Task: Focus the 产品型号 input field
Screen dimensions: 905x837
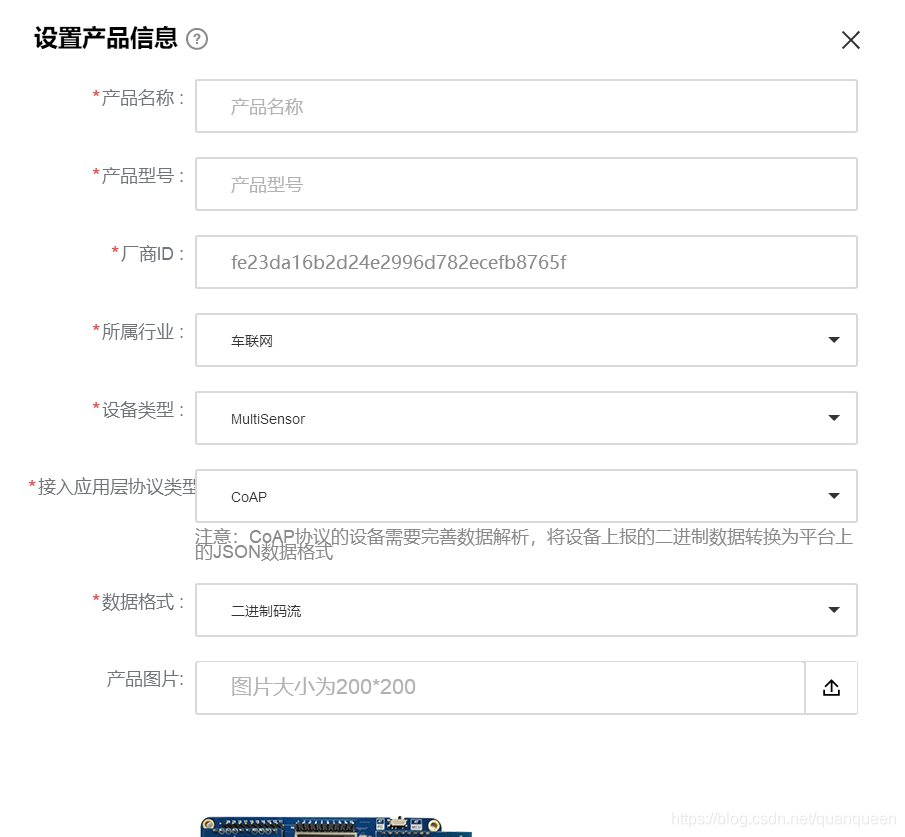Action: (526, 184)
